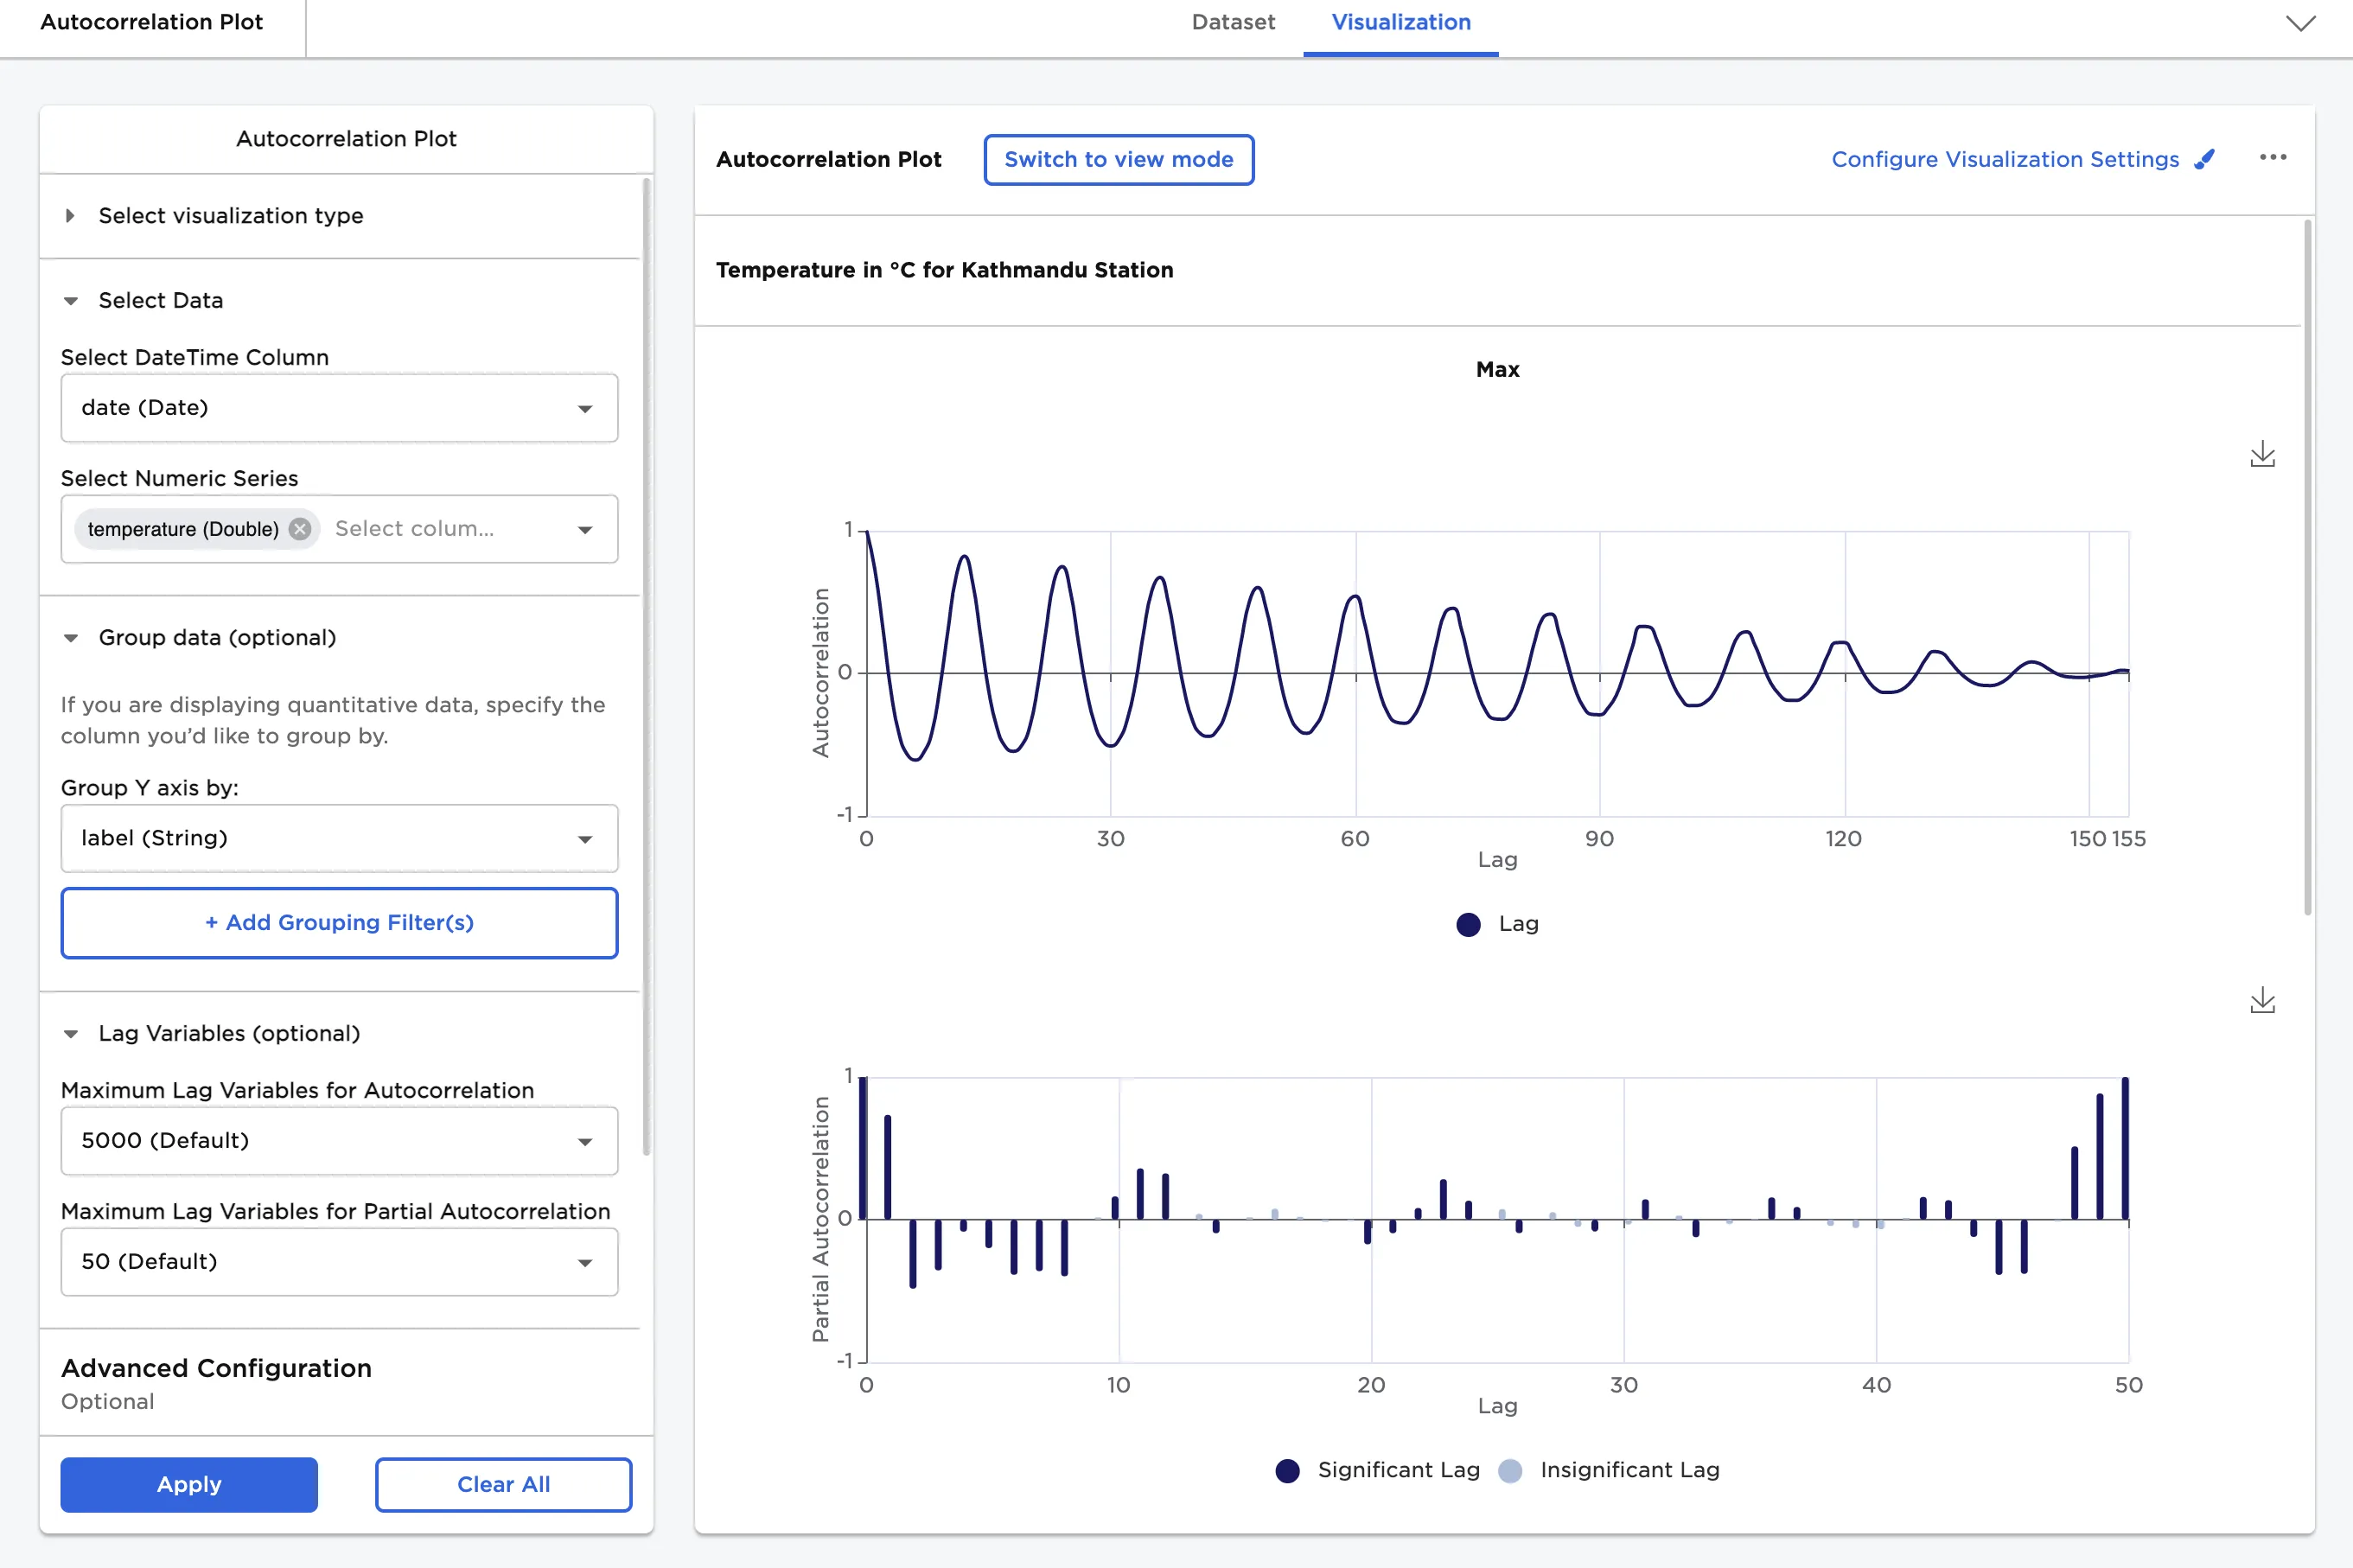This screenshot has width=2353, height=1568.
Task: Click the paintbrush settings icon
Action: click(2204, 160)
